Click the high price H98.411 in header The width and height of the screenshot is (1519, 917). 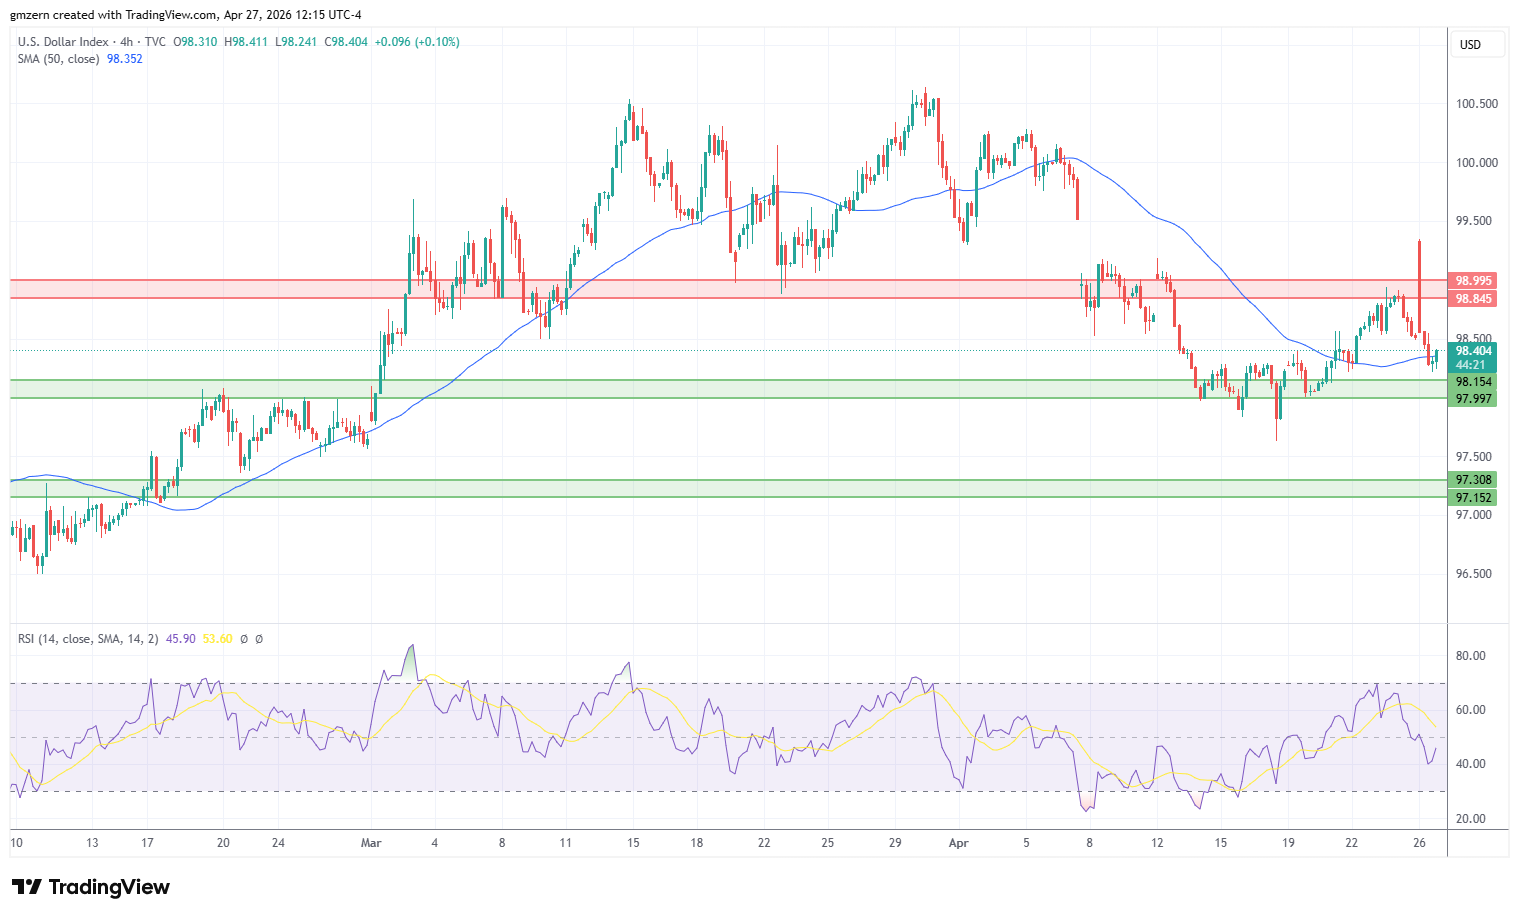pos(246,42)
